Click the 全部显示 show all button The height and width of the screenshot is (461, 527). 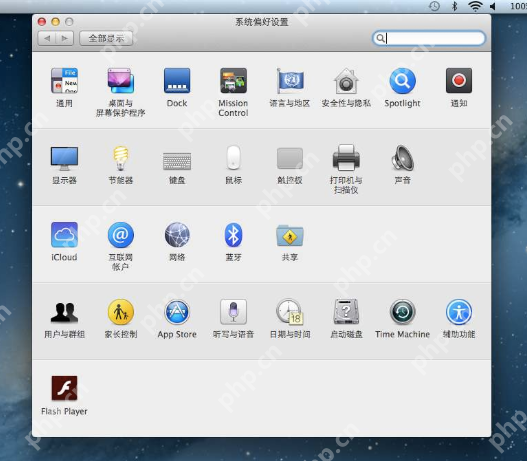click(x=106, y=38)
